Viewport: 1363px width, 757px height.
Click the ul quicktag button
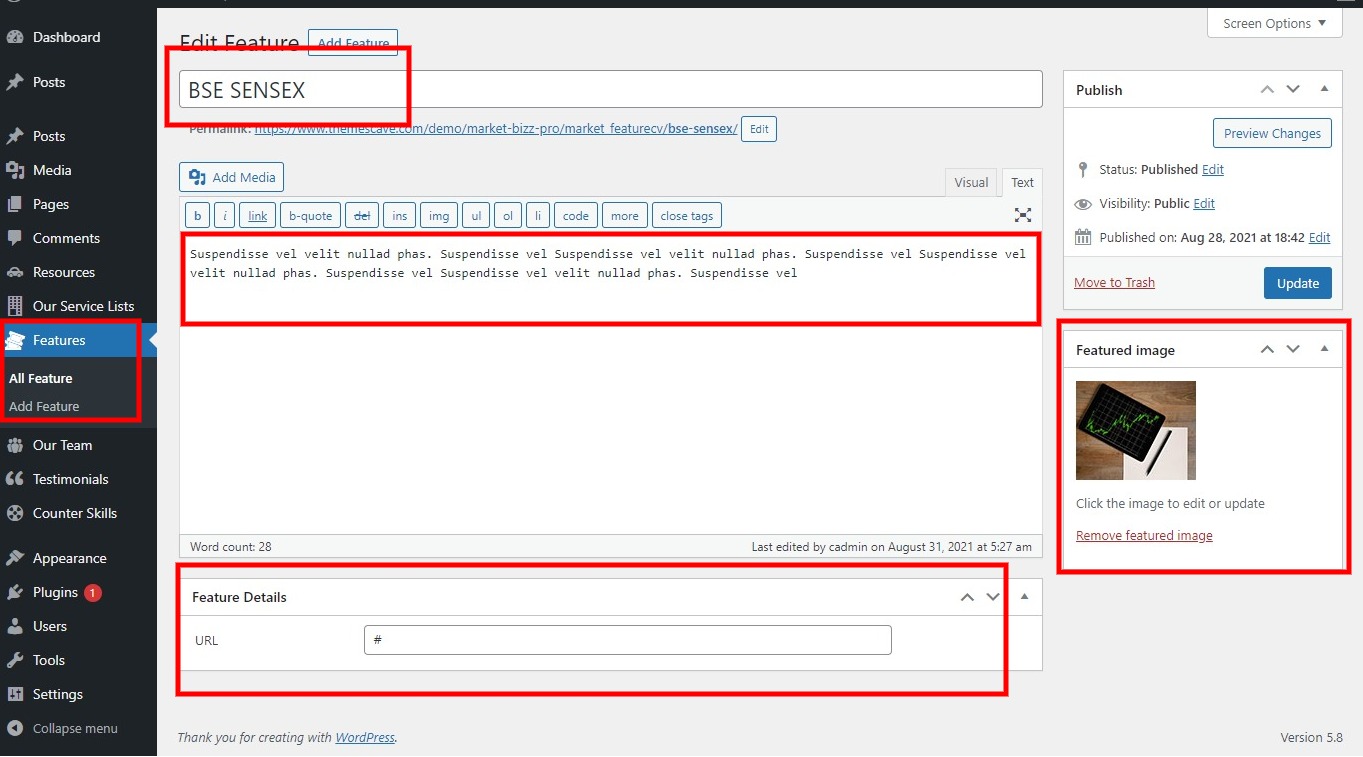pyautogui.click(x=476, y=215)
